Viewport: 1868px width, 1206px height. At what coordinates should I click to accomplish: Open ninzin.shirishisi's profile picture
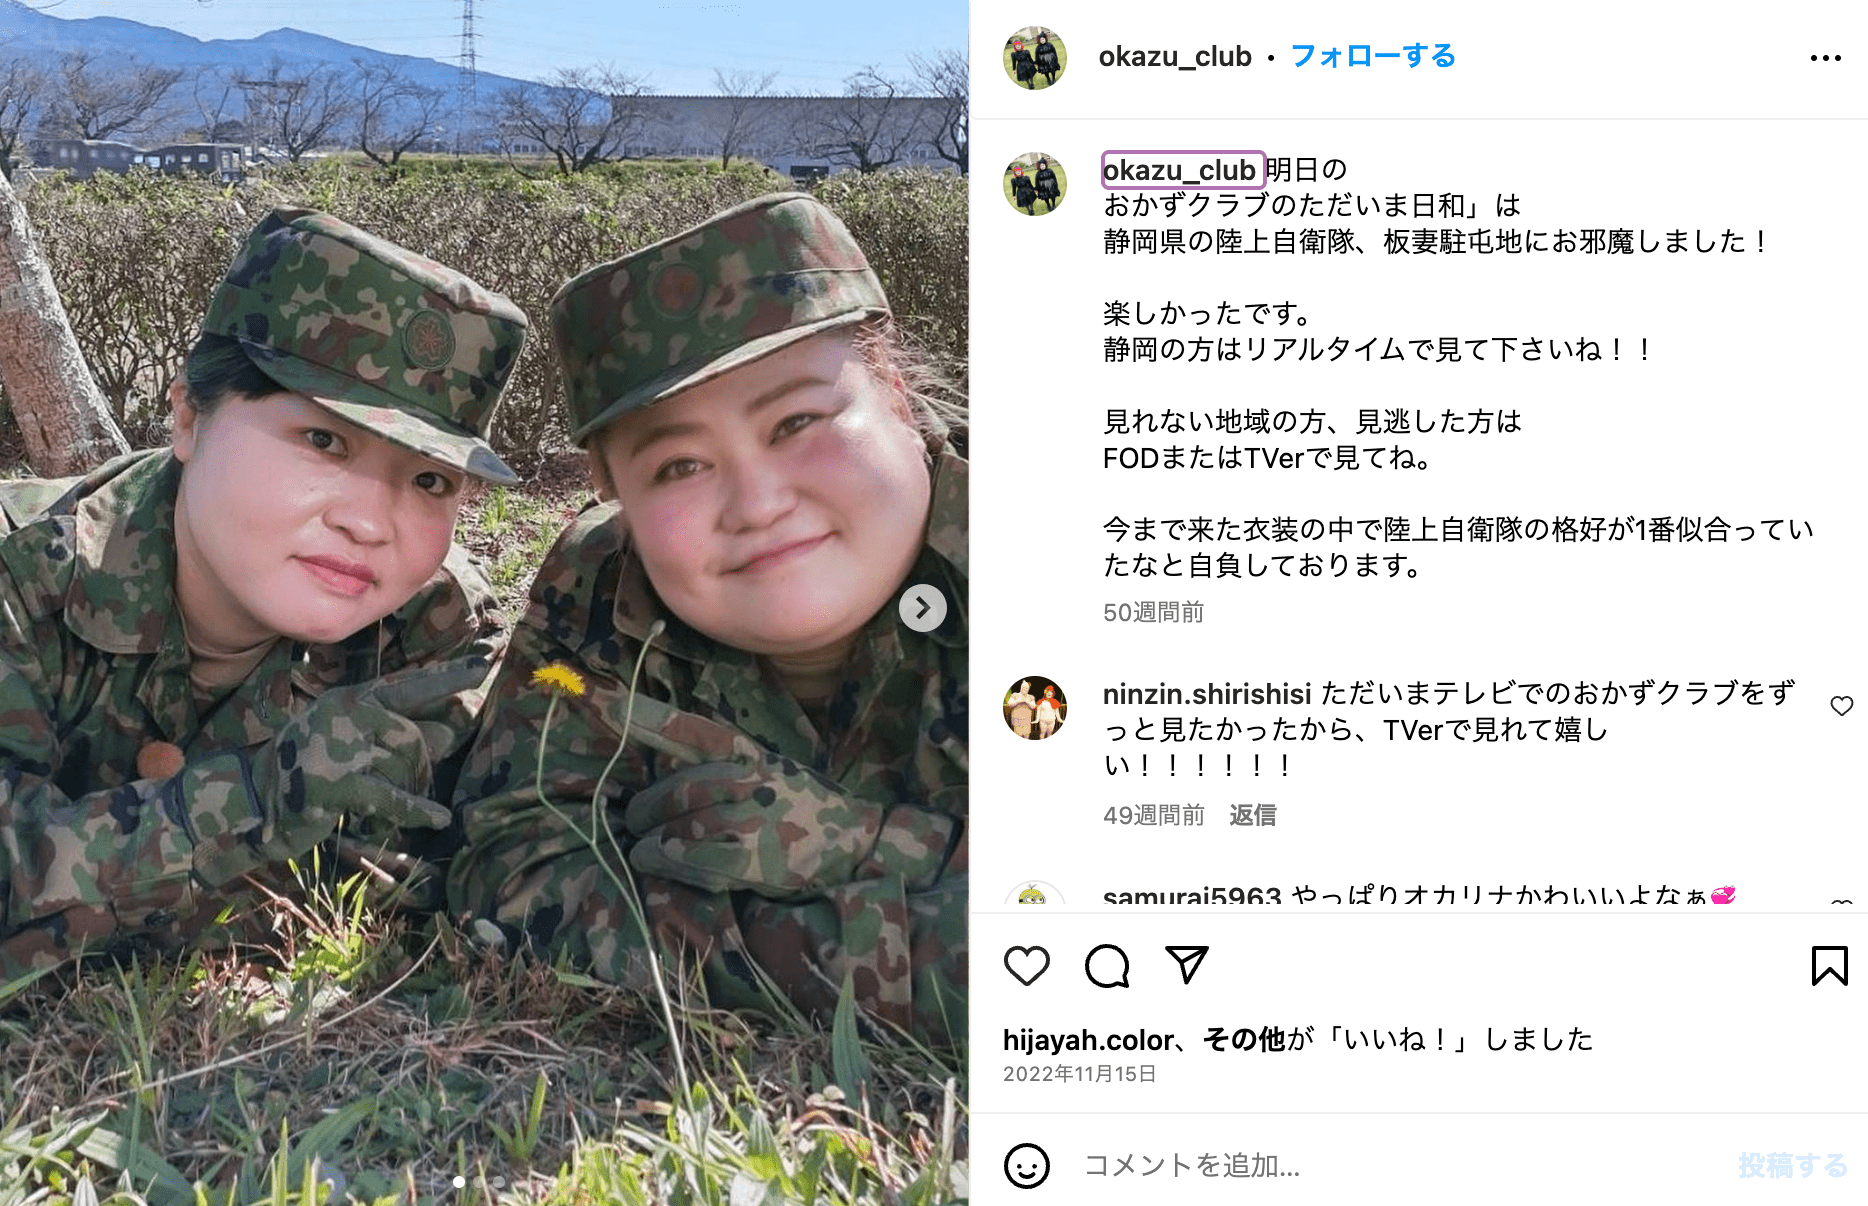[1035, 708]
